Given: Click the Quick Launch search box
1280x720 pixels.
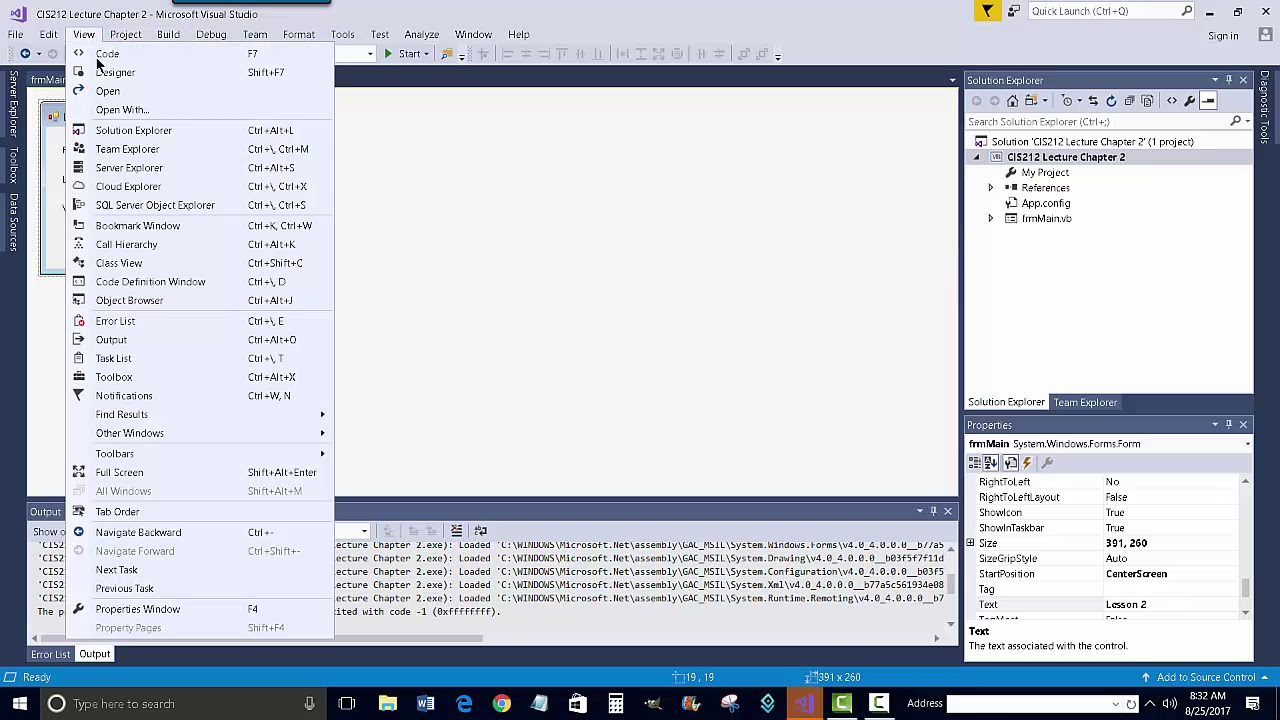Looking at the screenshot, I should 1110,11.
